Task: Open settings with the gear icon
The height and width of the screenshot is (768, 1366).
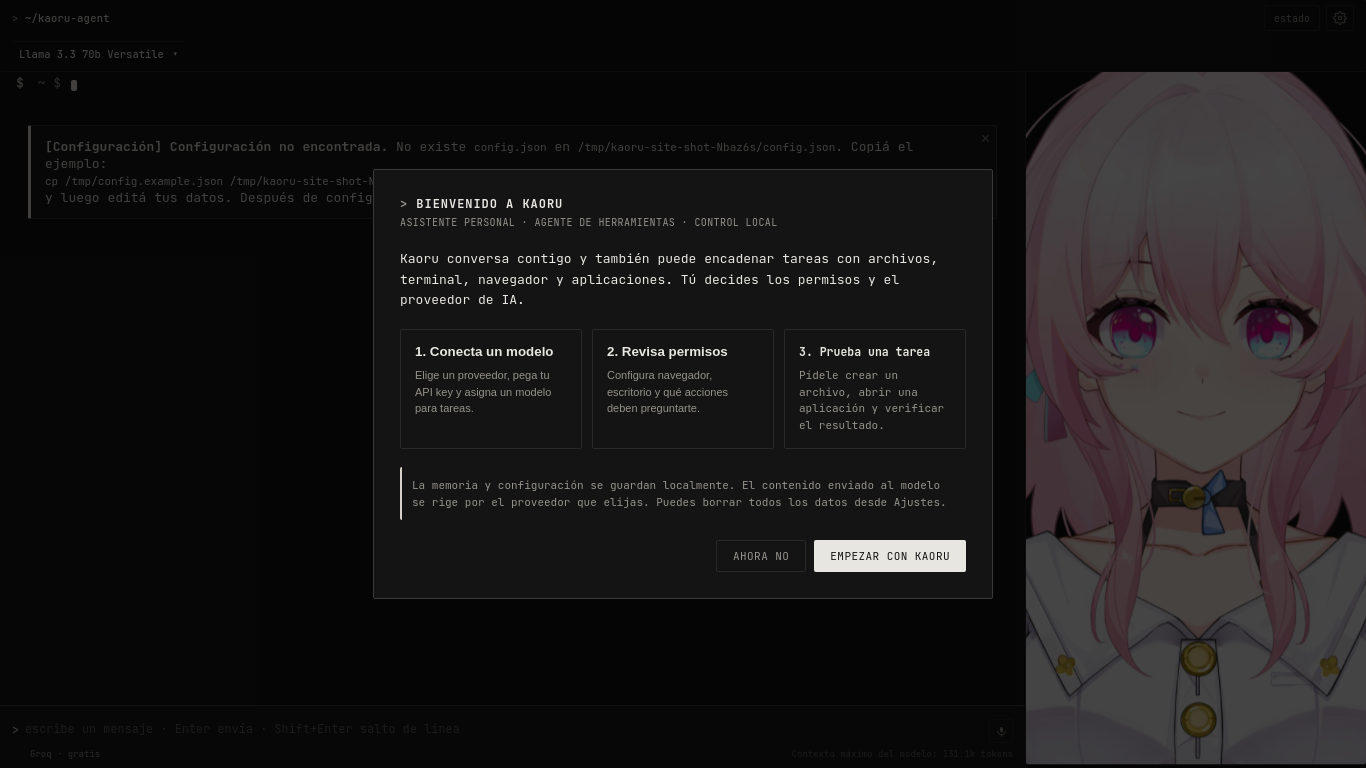Action: 1340,18
